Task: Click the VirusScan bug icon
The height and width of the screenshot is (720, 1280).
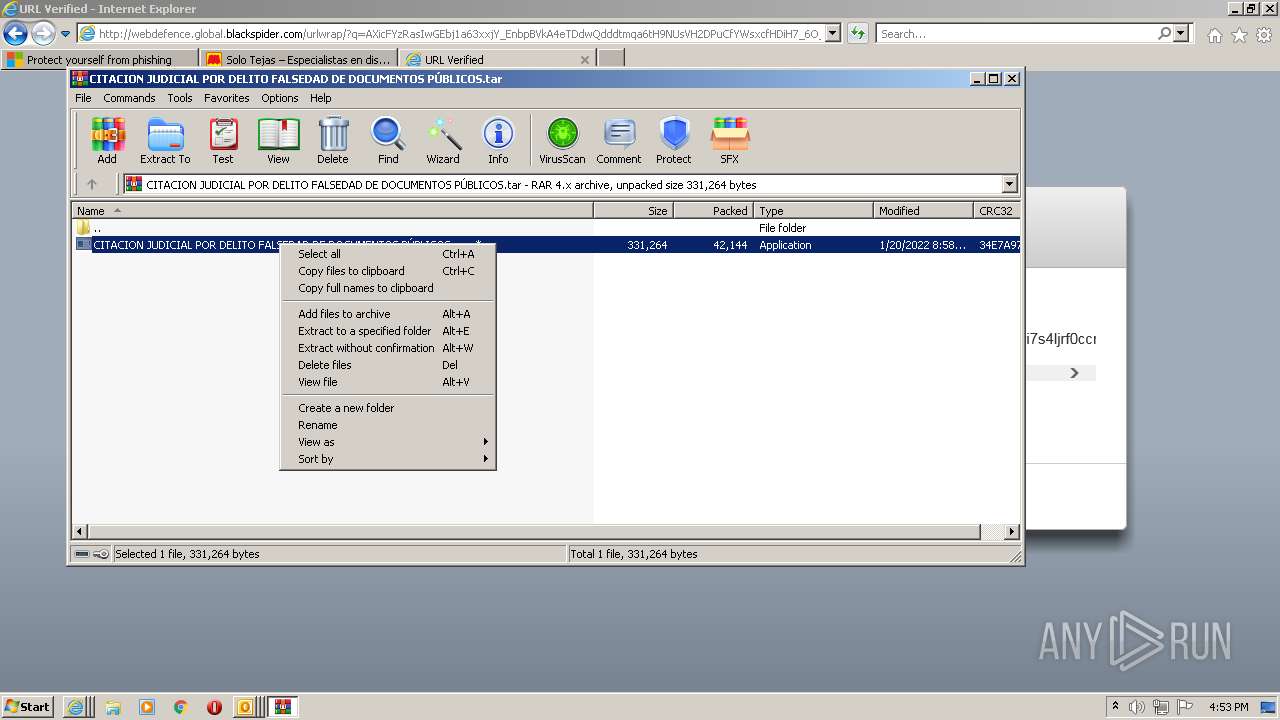Action: click(x=562, y=141)
